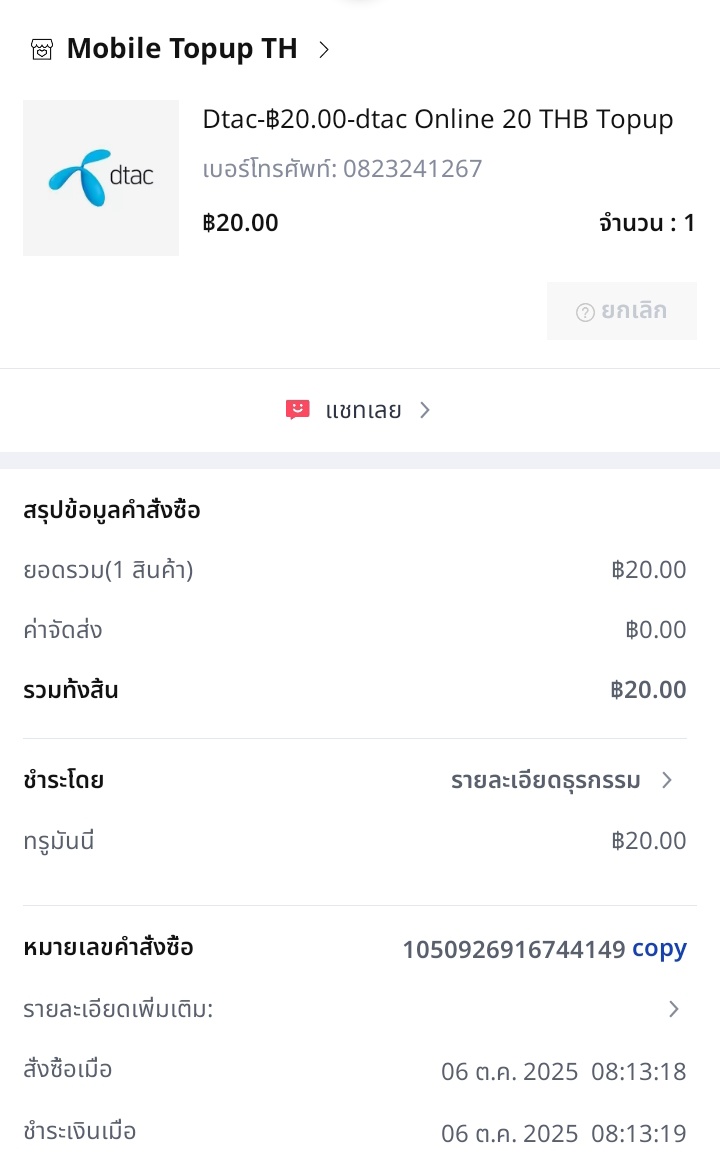Tap the dtac logo product thumbnail
This screenshot has height=1175, width=720.
pos(101,178)
